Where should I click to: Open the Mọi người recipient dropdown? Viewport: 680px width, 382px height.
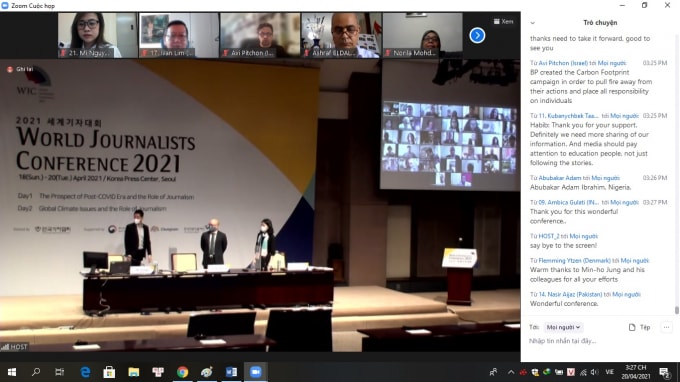[x=563, y=327]
